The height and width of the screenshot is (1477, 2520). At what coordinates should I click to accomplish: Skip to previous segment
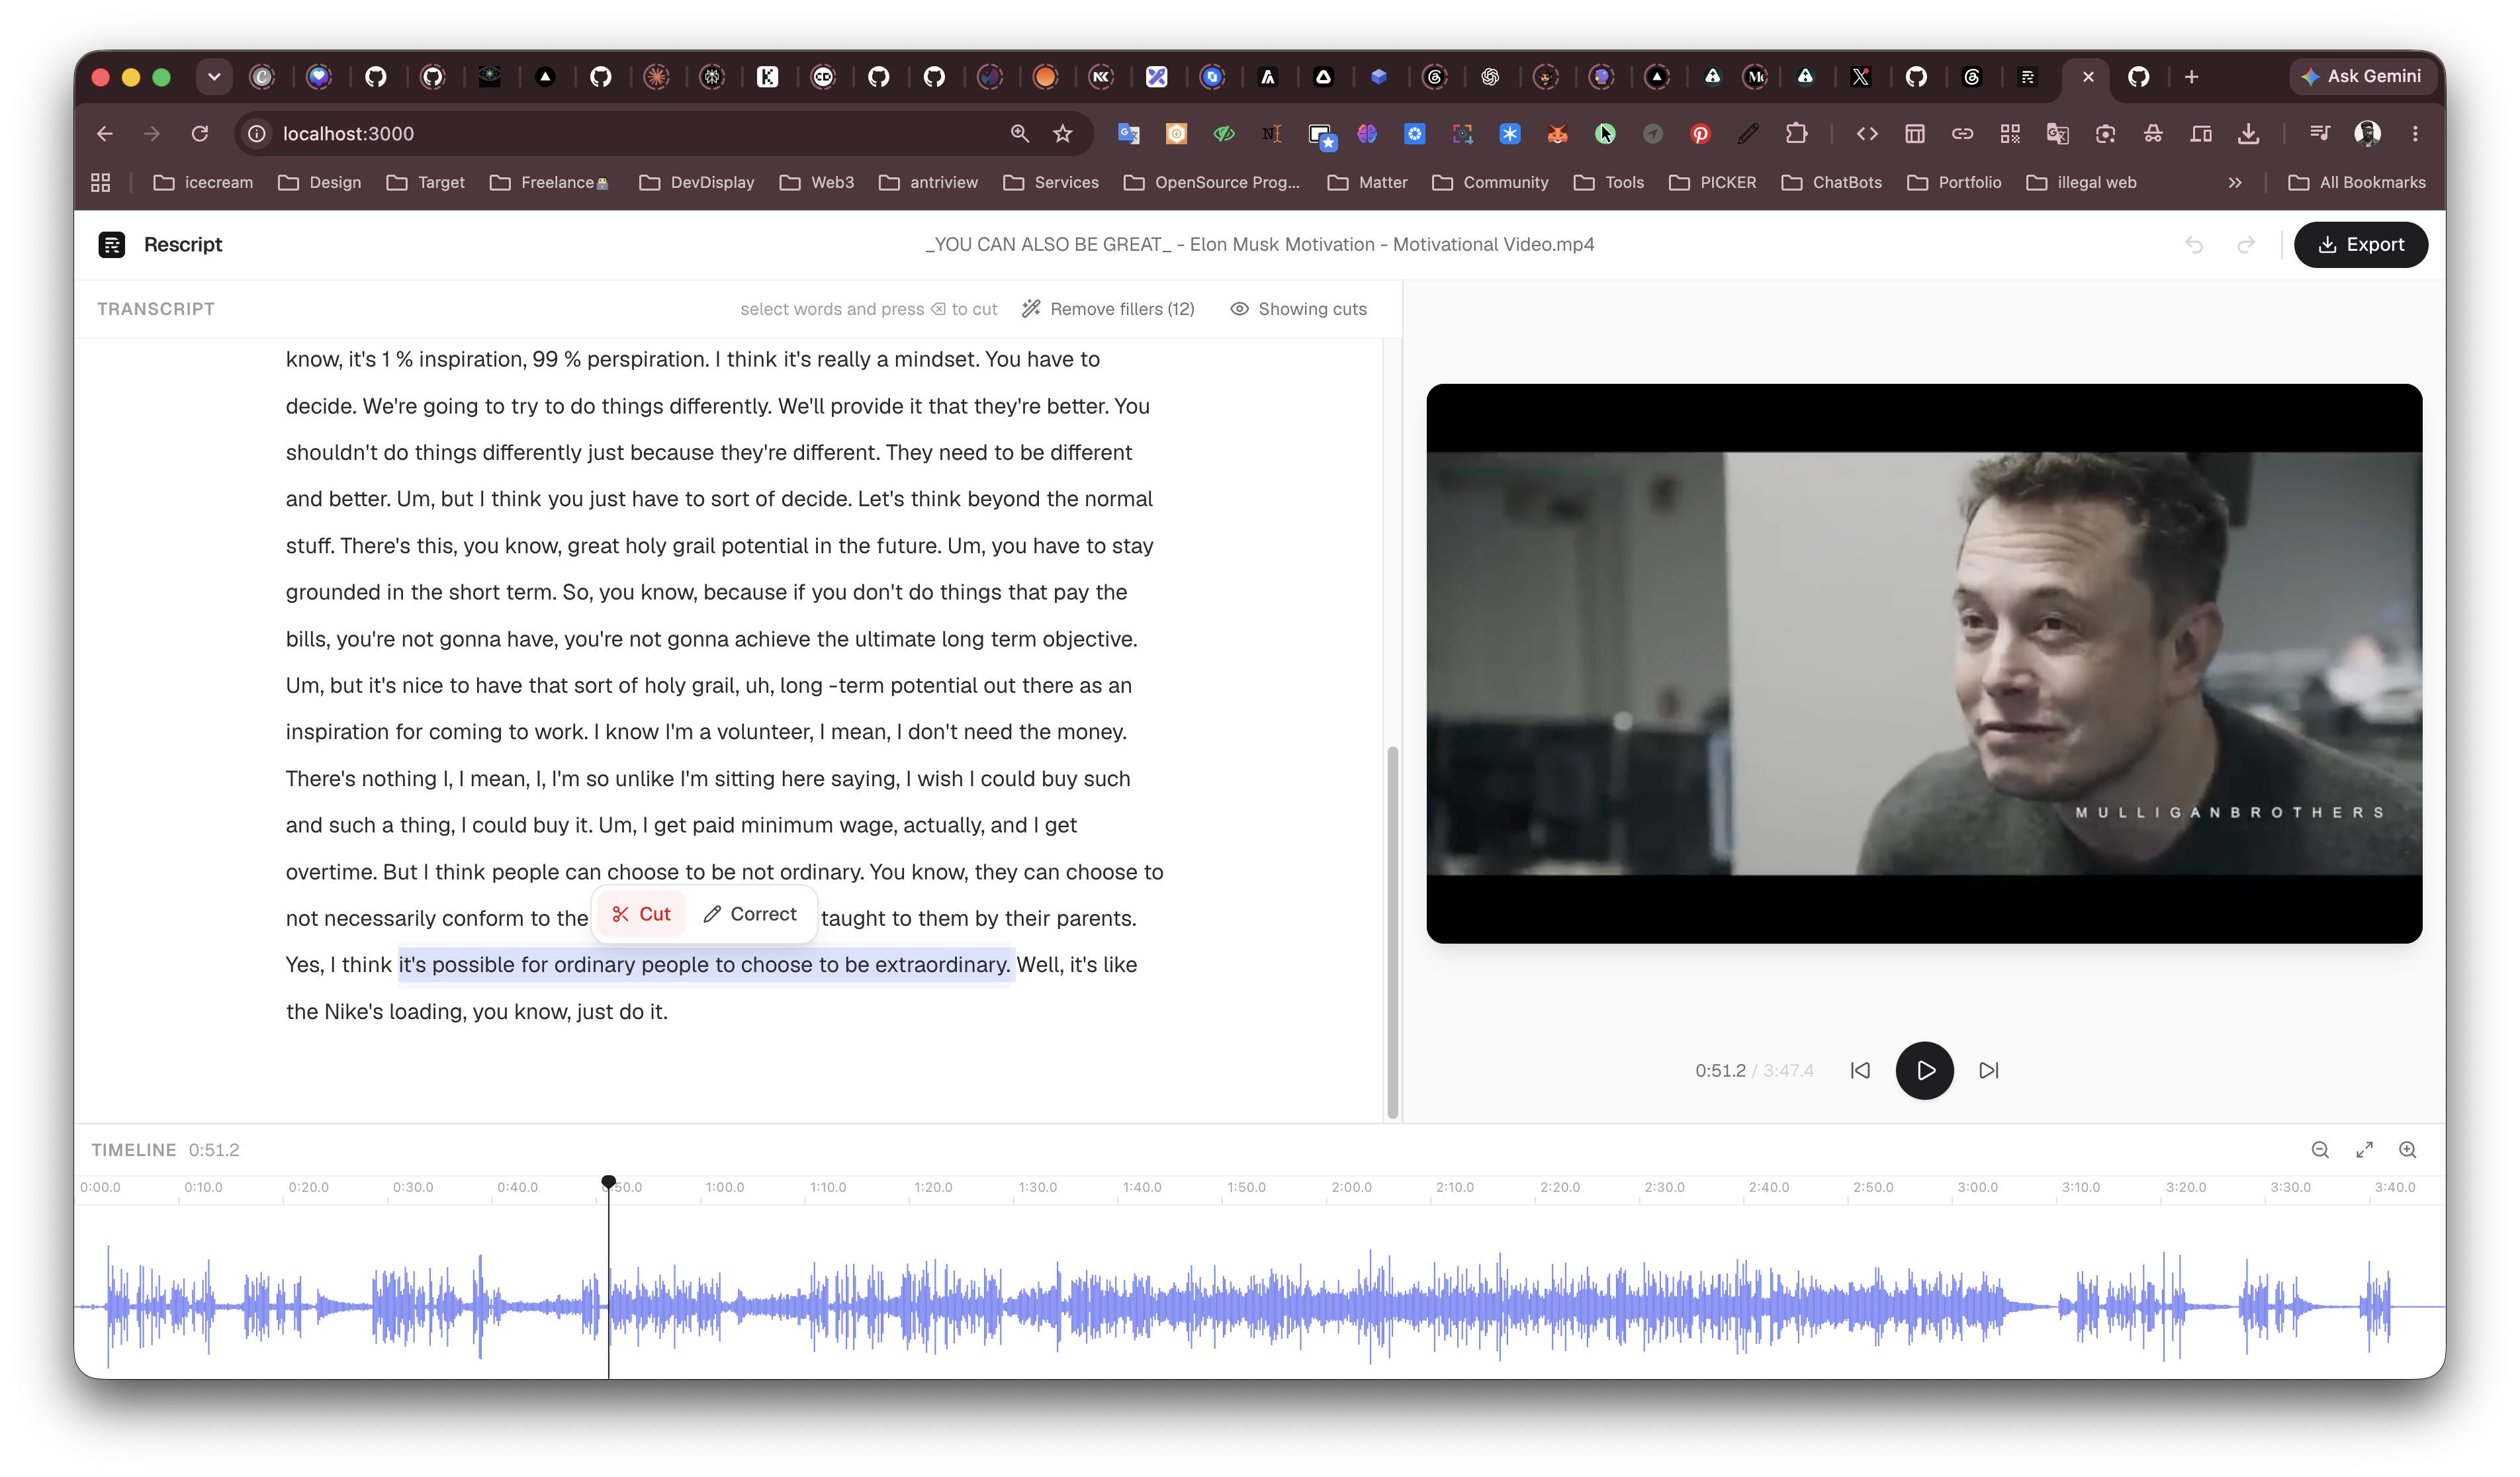point(1860,1071)
